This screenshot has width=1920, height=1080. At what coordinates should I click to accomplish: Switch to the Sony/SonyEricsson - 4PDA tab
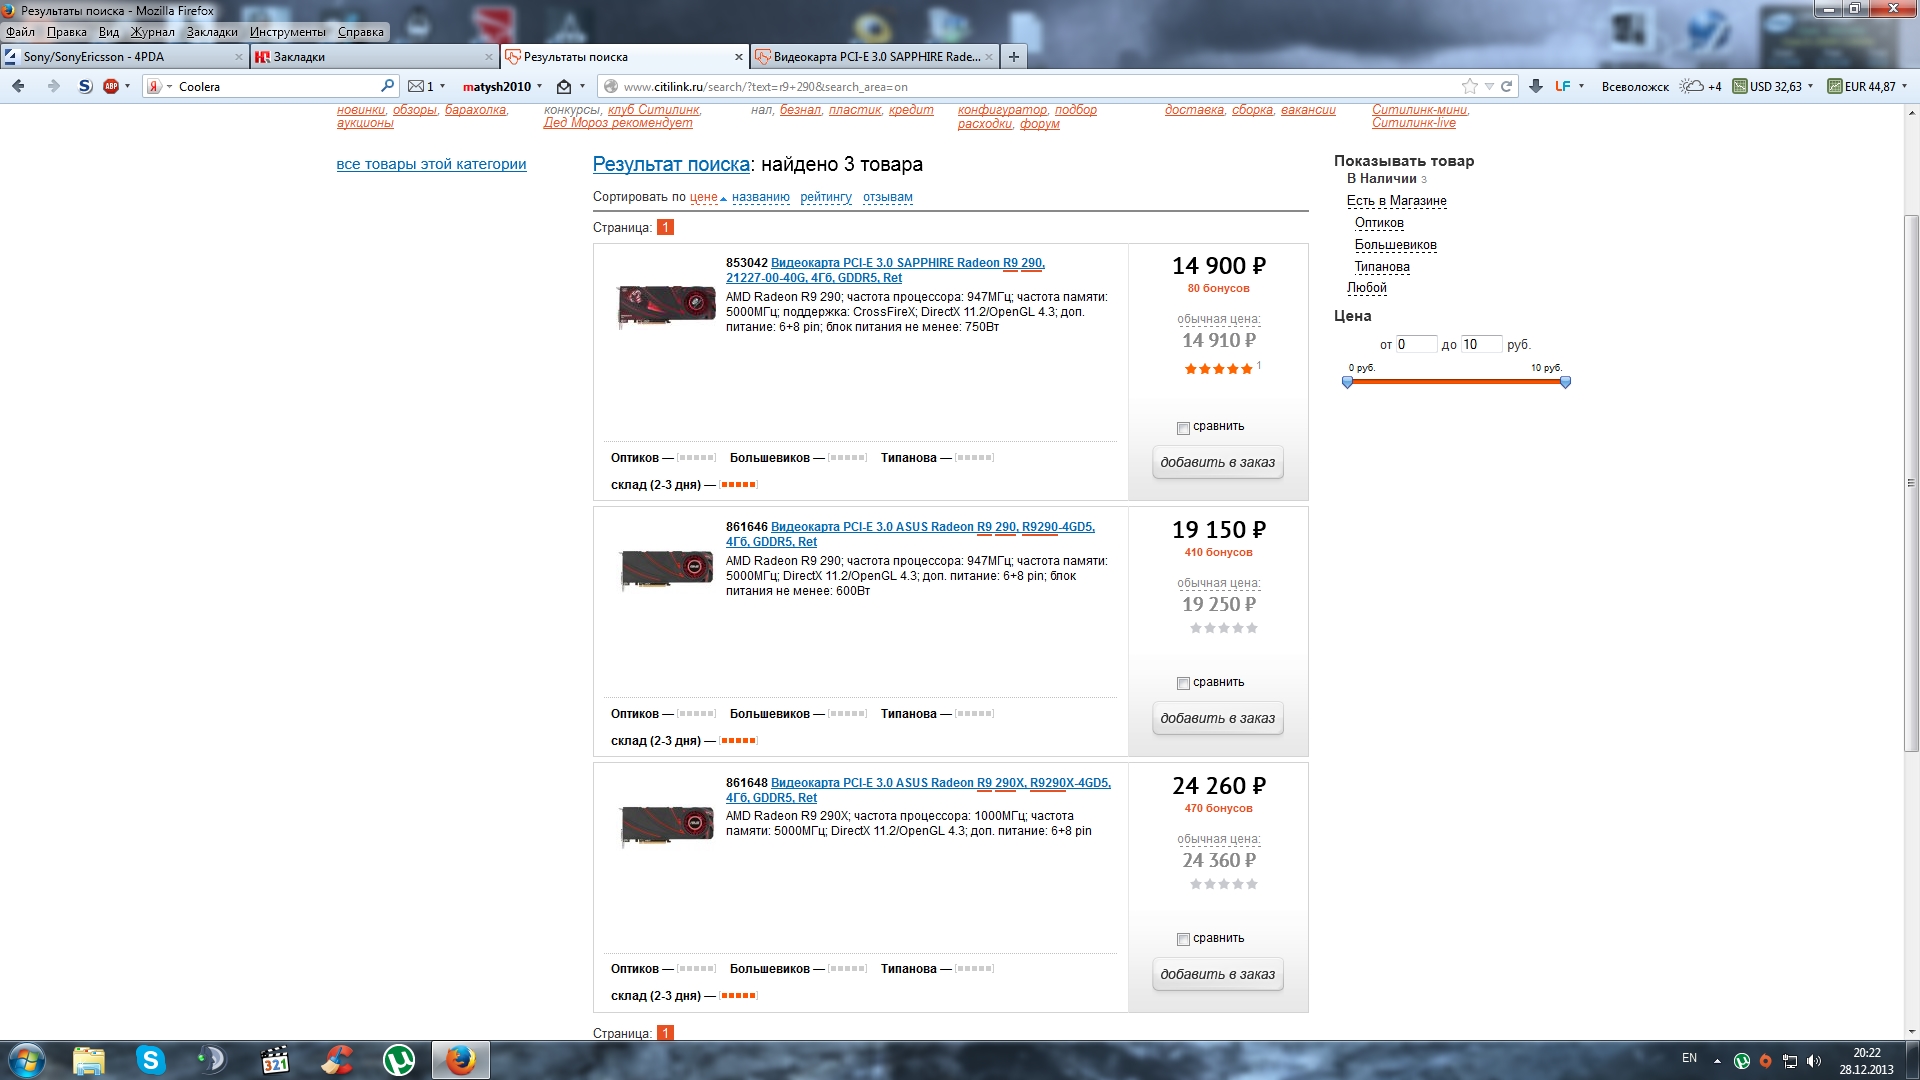click(x=94, y=57)
